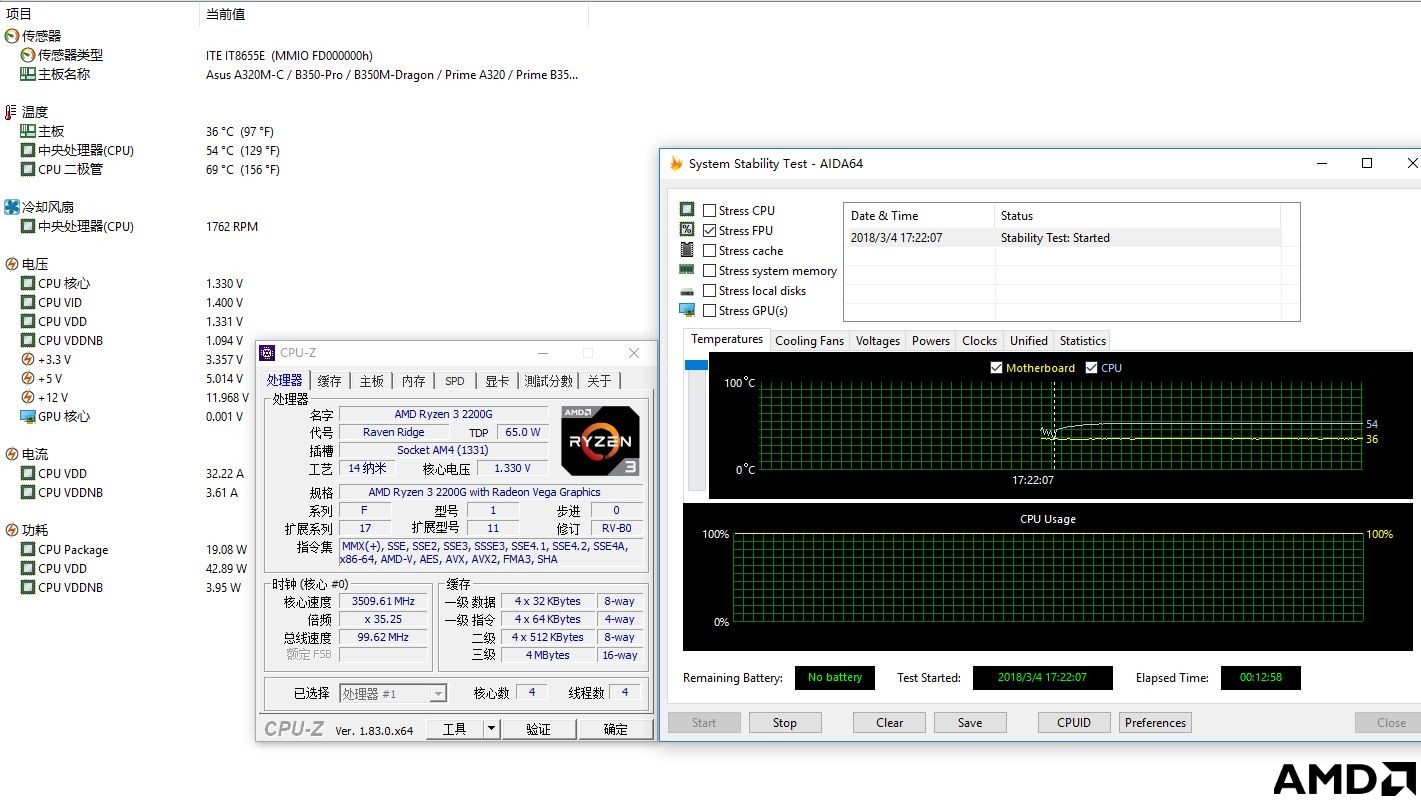Image resolution: width=1421 pixels, height=802 pixels.
Task: Open the 内存 tab in CPU-Z
Action: click(414, 381)
